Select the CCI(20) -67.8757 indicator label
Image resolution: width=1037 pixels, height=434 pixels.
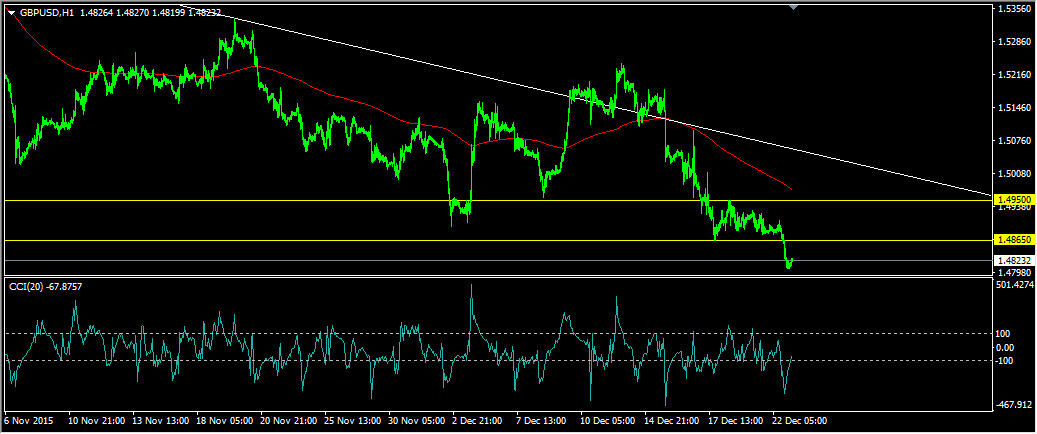pos(46,286)
